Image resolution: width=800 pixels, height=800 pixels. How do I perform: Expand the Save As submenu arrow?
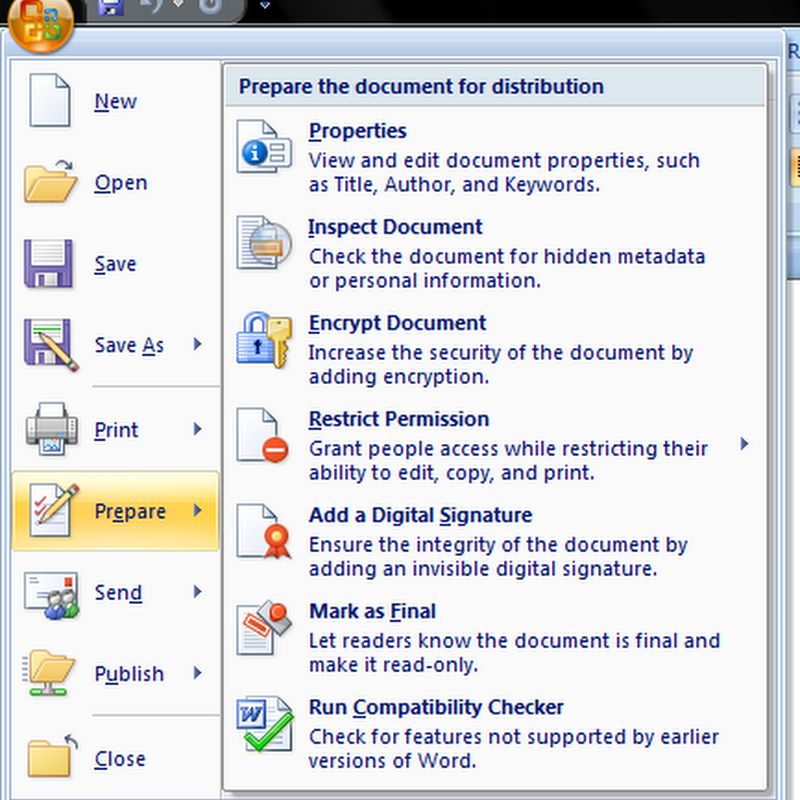(x=197, y=344)
